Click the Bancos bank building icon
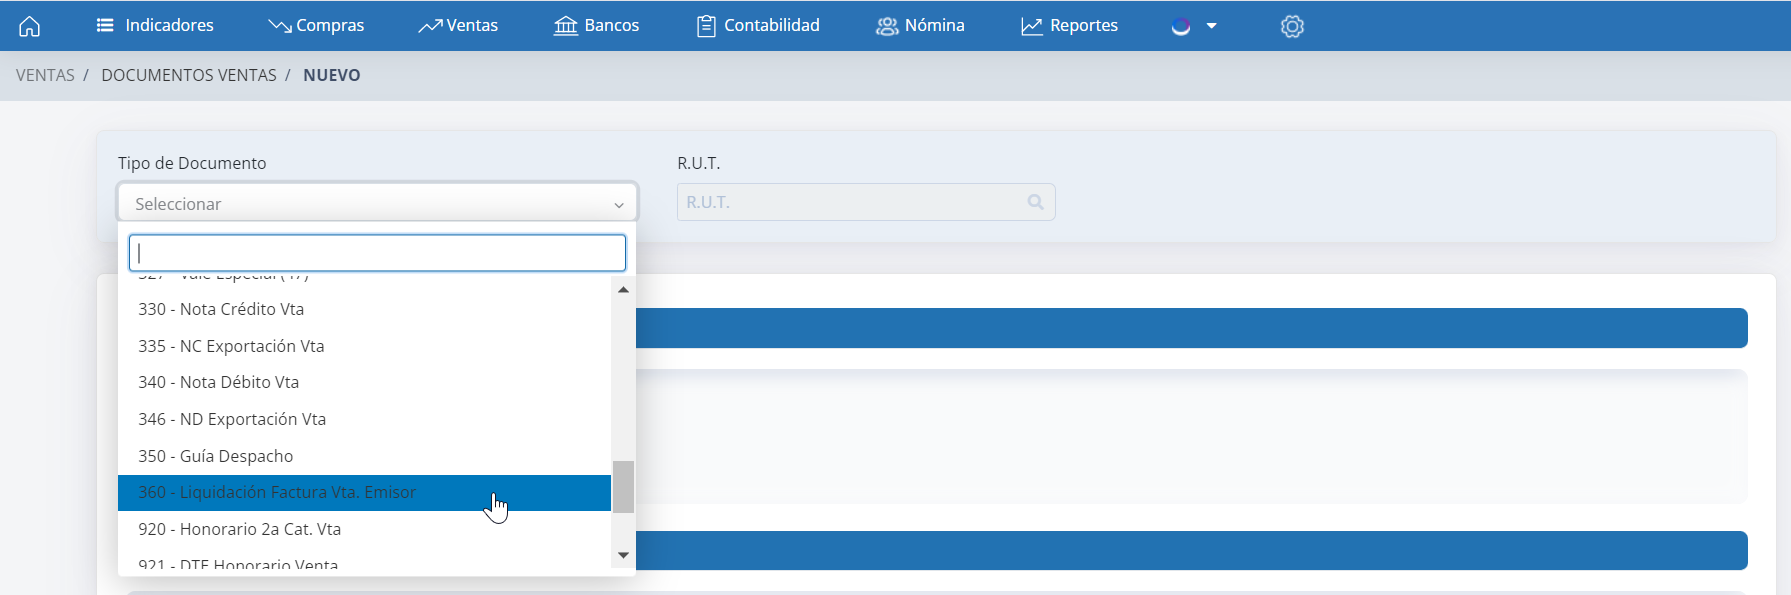1791x595 pixels. [566, 26]
